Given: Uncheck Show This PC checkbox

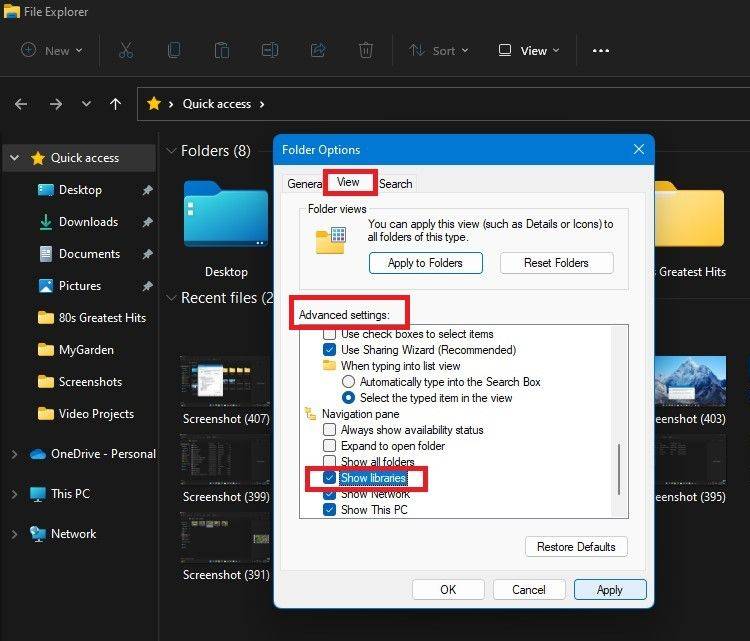Looking at the screenshot, I should coord(330,509).
